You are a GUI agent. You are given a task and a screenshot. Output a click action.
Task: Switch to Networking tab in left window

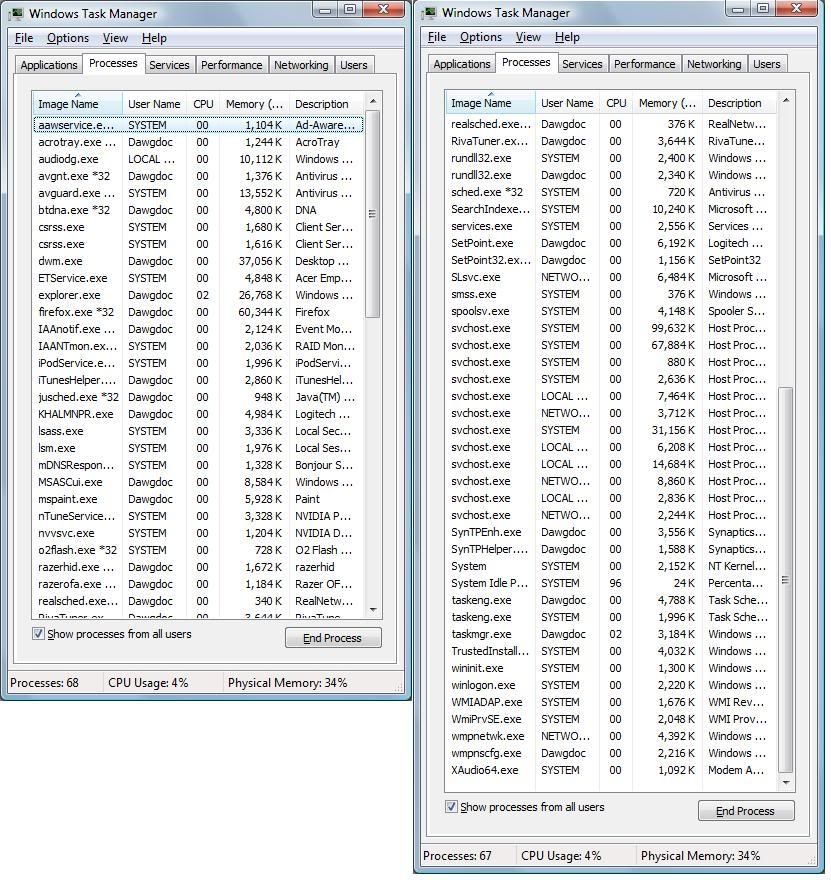tap(301, 65)
